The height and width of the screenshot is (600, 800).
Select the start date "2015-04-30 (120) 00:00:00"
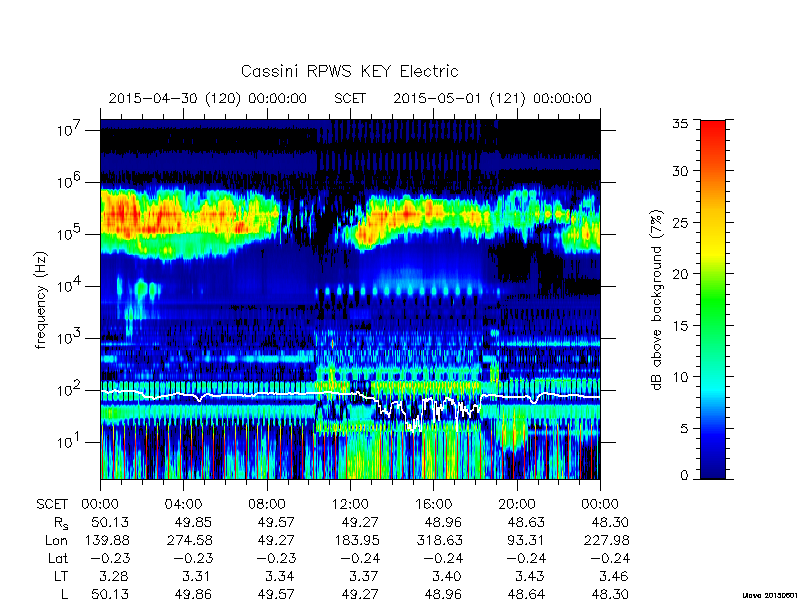208,98
